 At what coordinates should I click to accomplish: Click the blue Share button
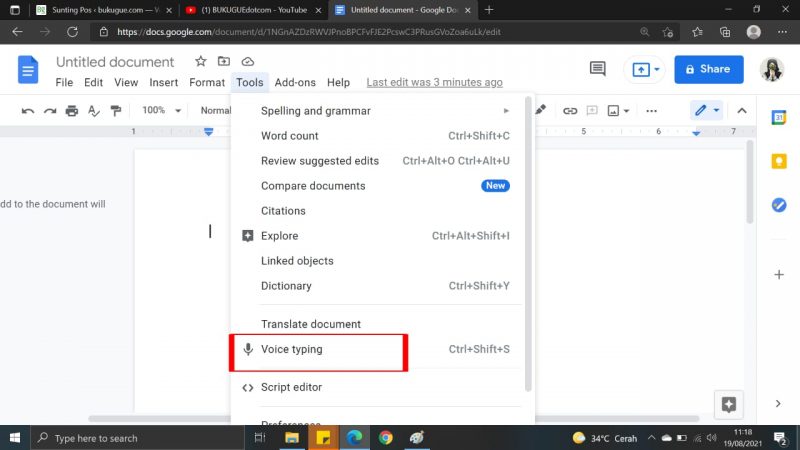709,69
